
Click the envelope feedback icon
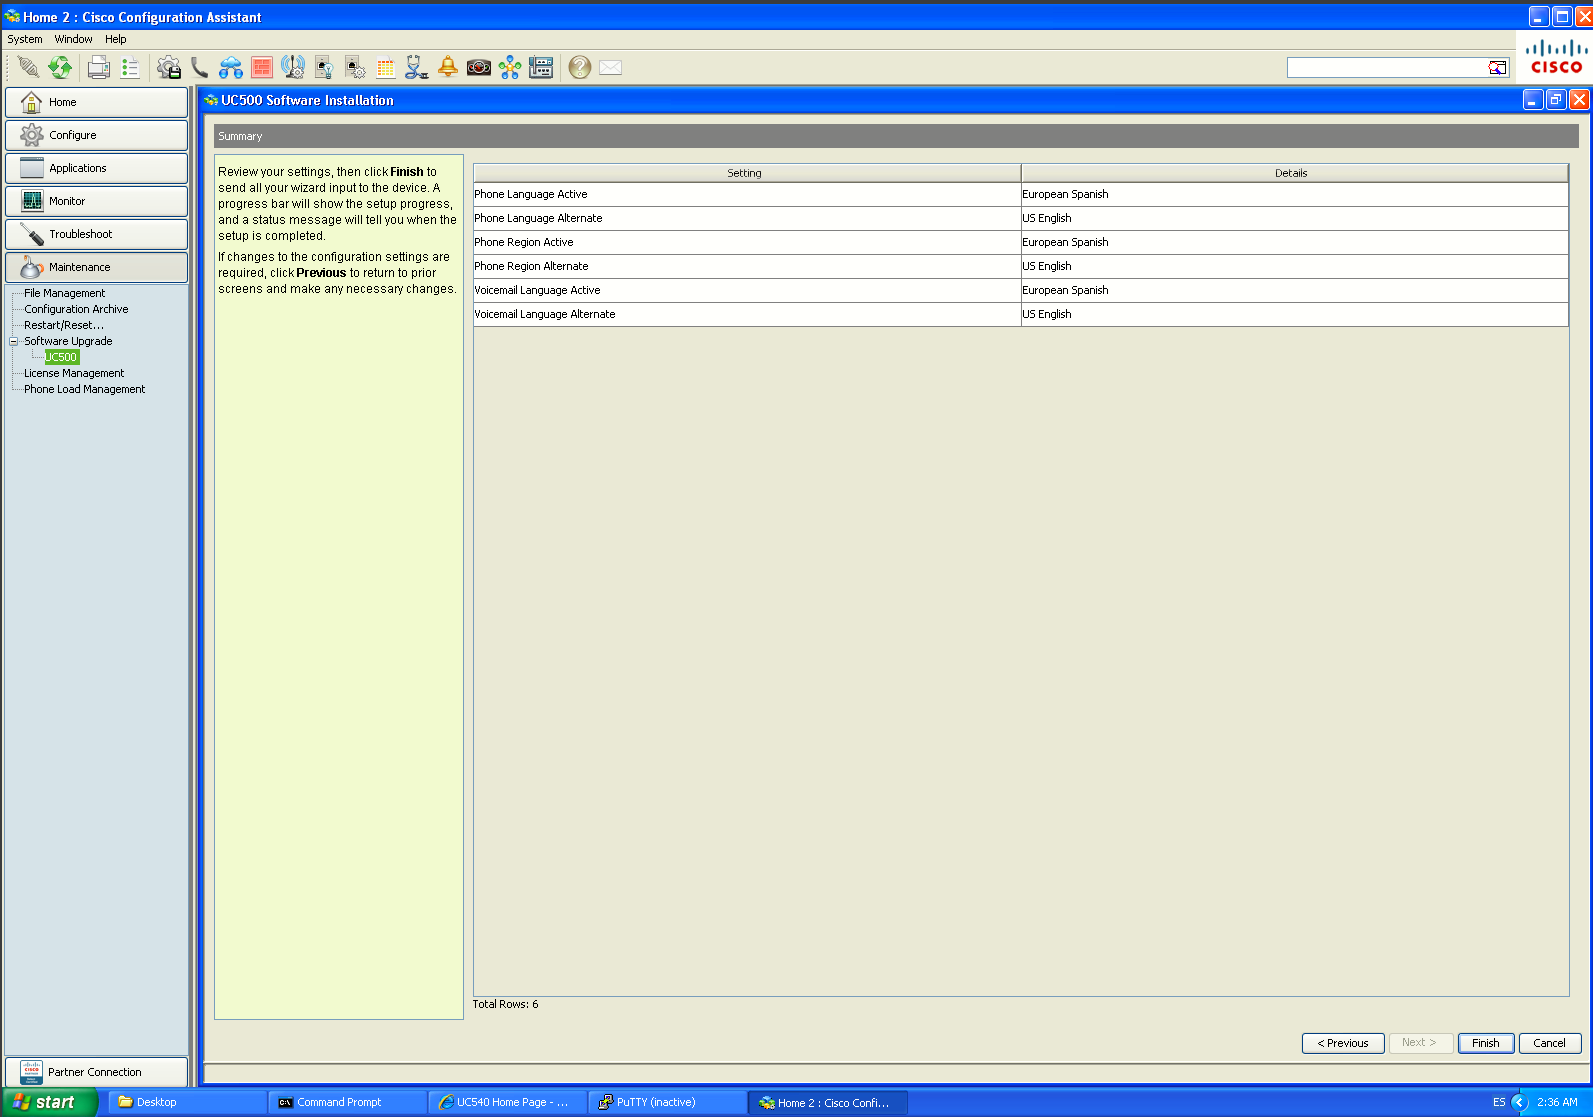click(x=611, y=67)
